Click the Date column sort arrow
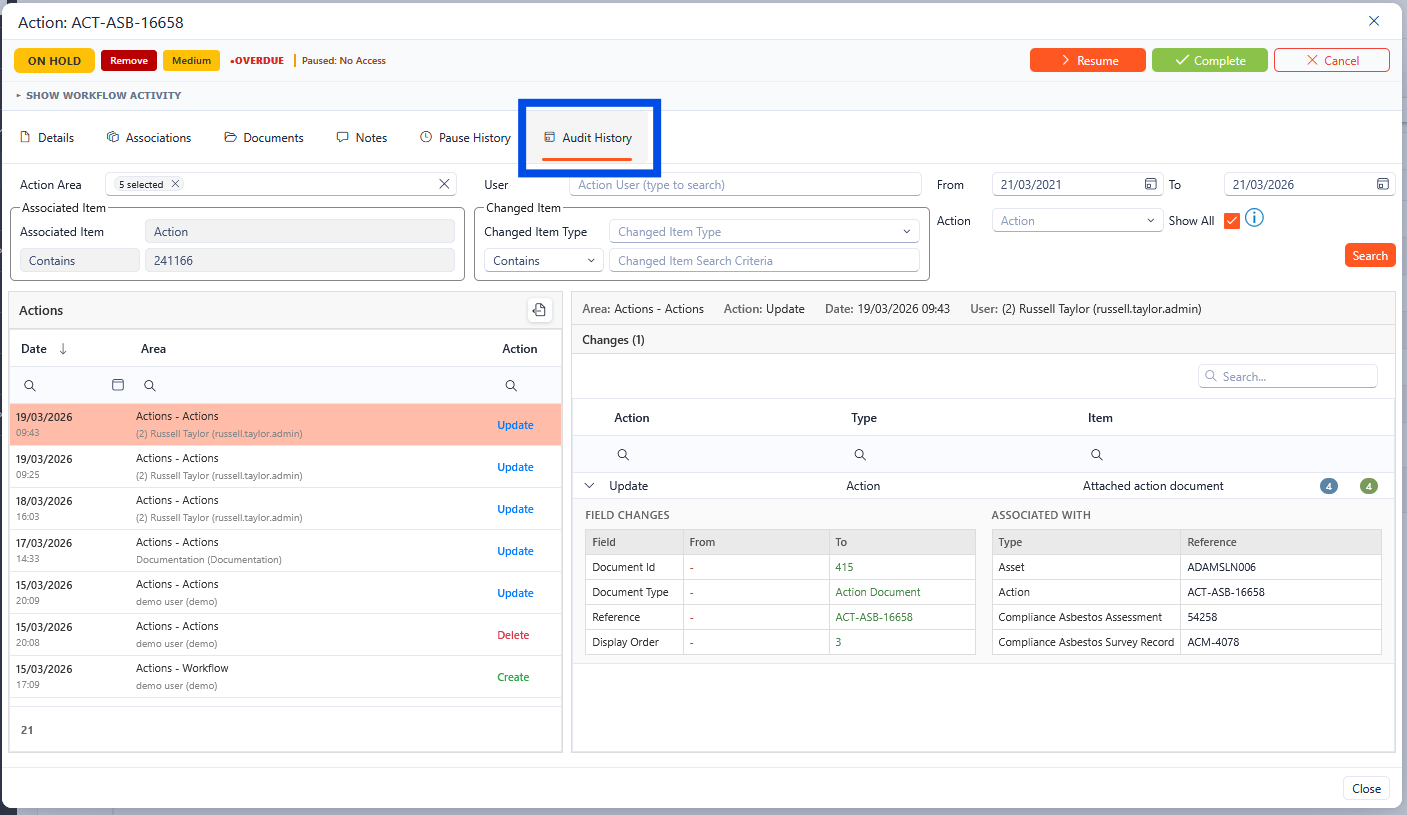The image size is (1407, 815). point(63,349)
